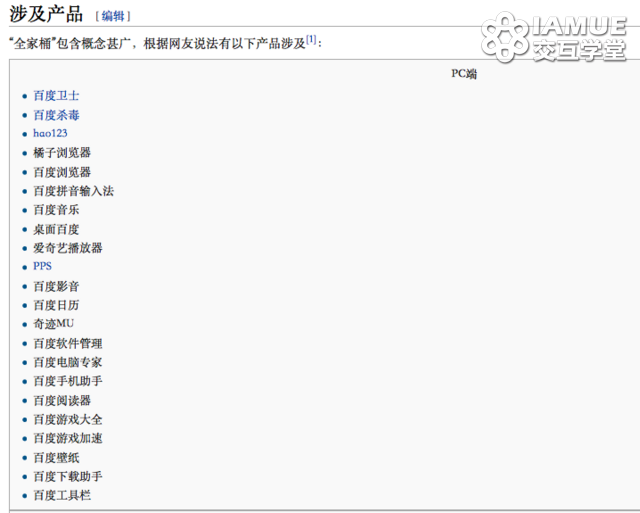This screenshot has height=513, width=640.
Task: Select the 奇迹MU list item
Action: coord(53,324)
